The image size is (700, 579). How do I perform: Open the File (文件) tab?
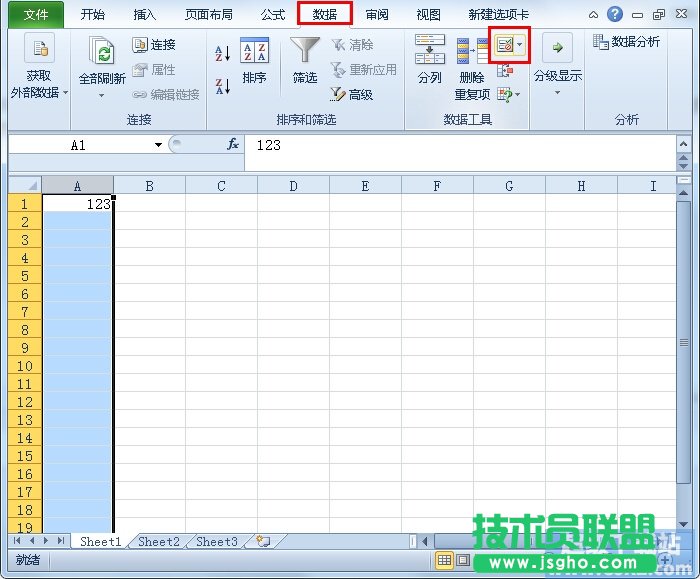[36, 15]
